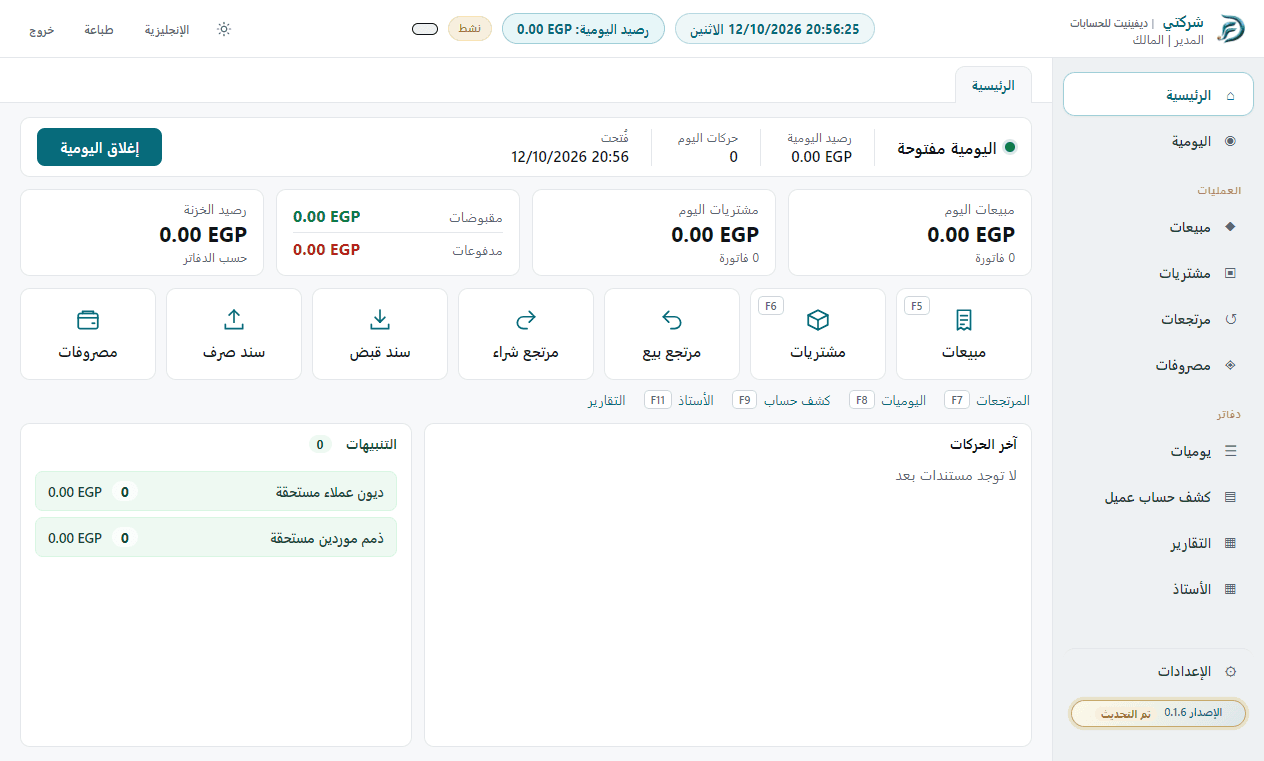Click the المرتجعات F7 shortcut link
This screenshot has width=1264, height=761.
987,400
